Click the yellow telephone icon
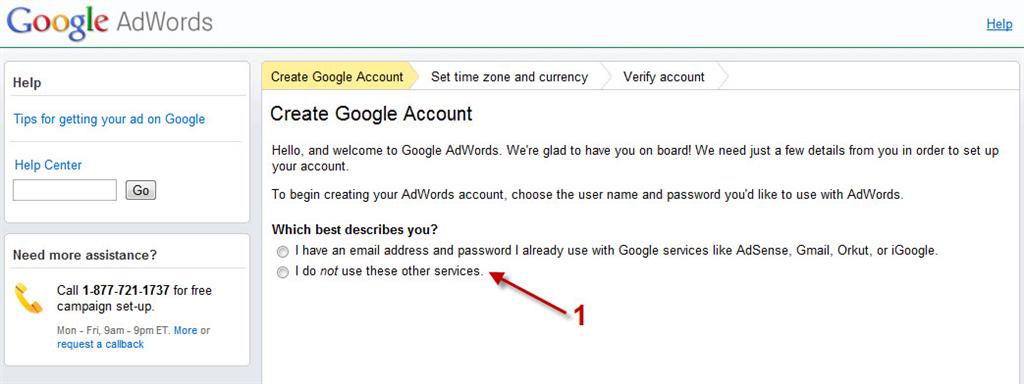This screenshot has width=1024, height=384. pyautogui.click(x=28, y=299)
